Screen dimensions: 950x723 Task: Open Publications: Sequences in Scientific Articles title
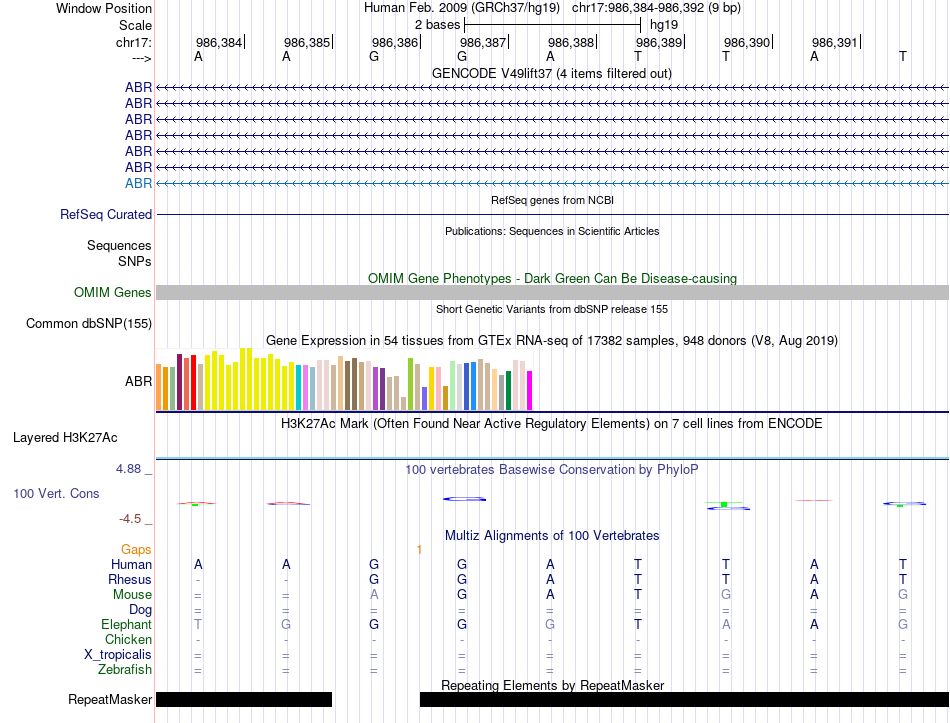[x=552, y=231]
